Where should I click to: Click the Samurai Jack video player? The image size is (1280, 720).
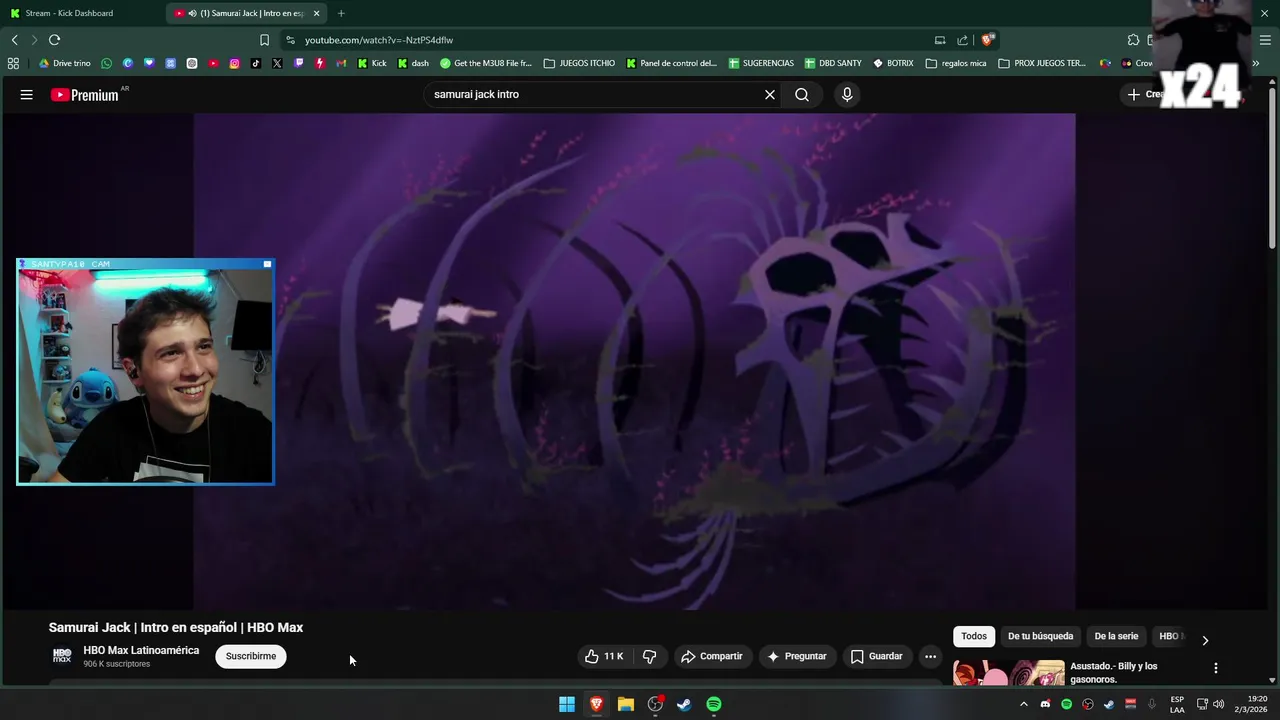click(634, 361)
